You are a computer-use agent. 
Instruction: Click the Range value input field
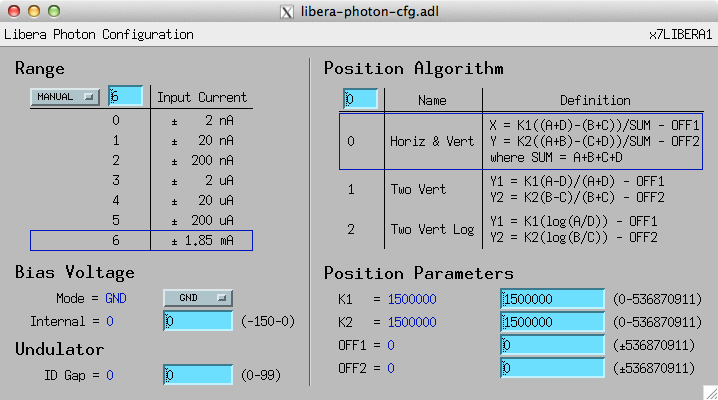[125, 96]
